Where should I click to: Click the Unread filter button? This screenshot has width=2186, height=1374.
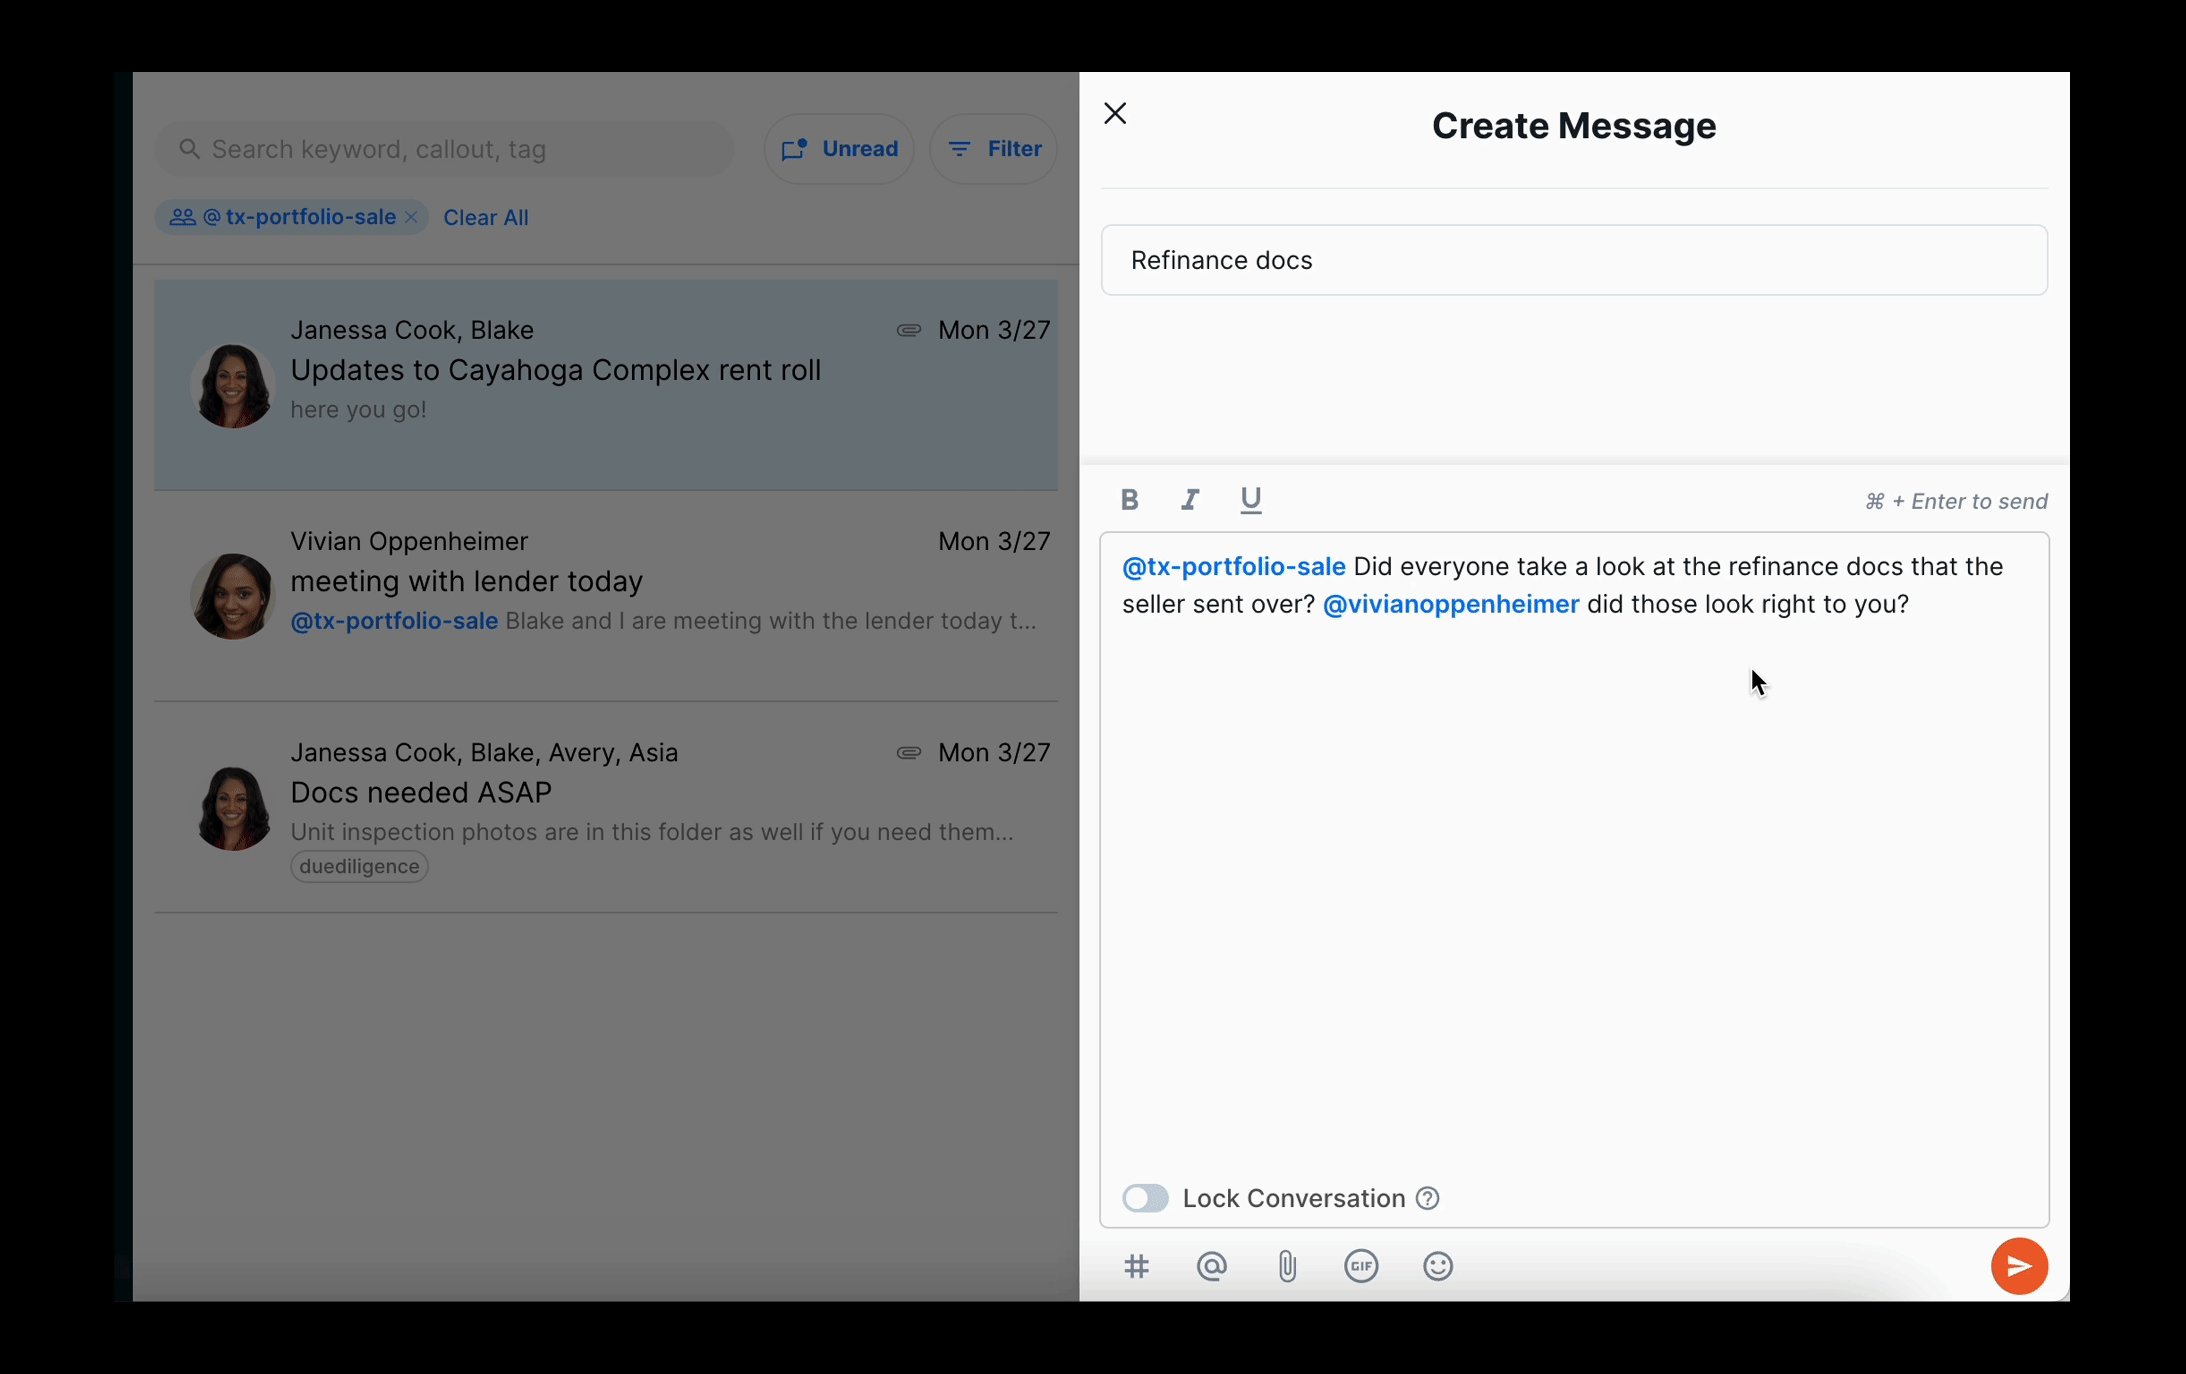pos(837,147)
